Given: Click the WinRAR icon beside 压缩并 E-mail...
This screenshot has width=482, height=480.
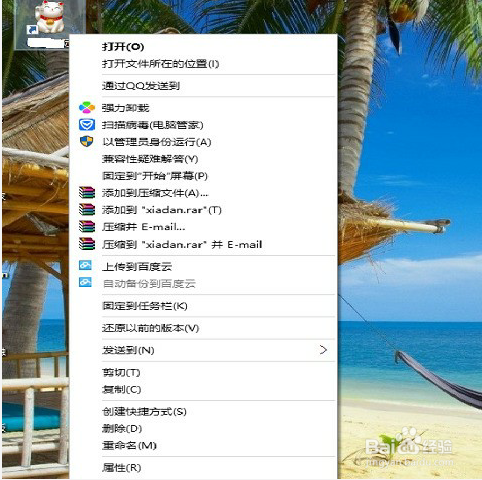Looking at the screenshot, I should pos(87,226).
